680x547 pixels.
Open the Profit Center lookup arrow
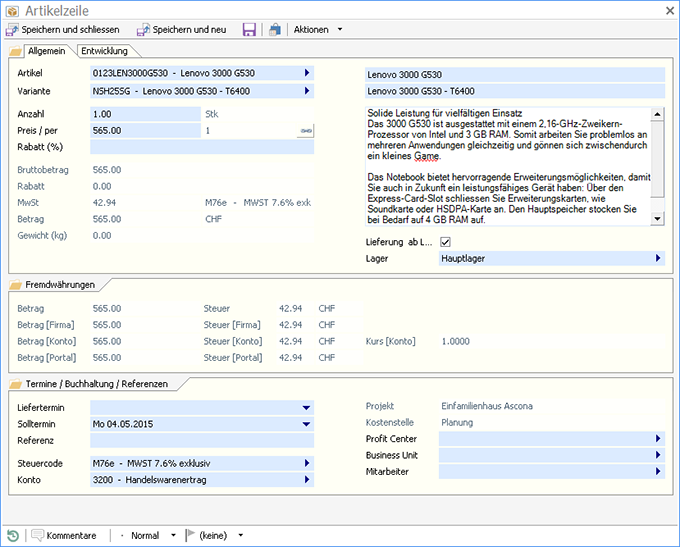tap(658, 439)
